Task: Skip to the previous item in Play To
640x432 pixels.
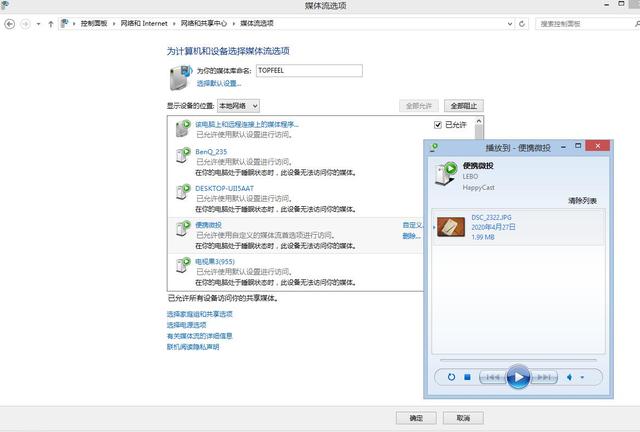Action: [493, 377]
